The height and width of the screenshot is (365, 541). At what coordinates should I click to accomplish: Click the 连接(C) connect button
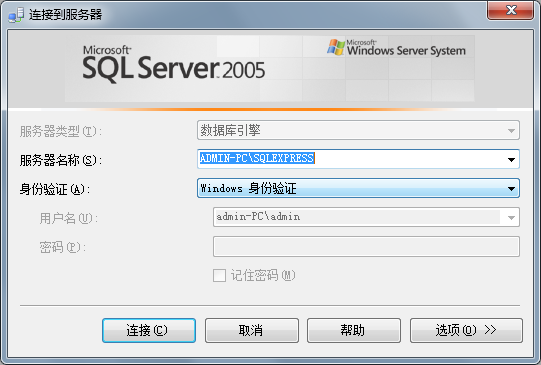(x=149, y=330)
